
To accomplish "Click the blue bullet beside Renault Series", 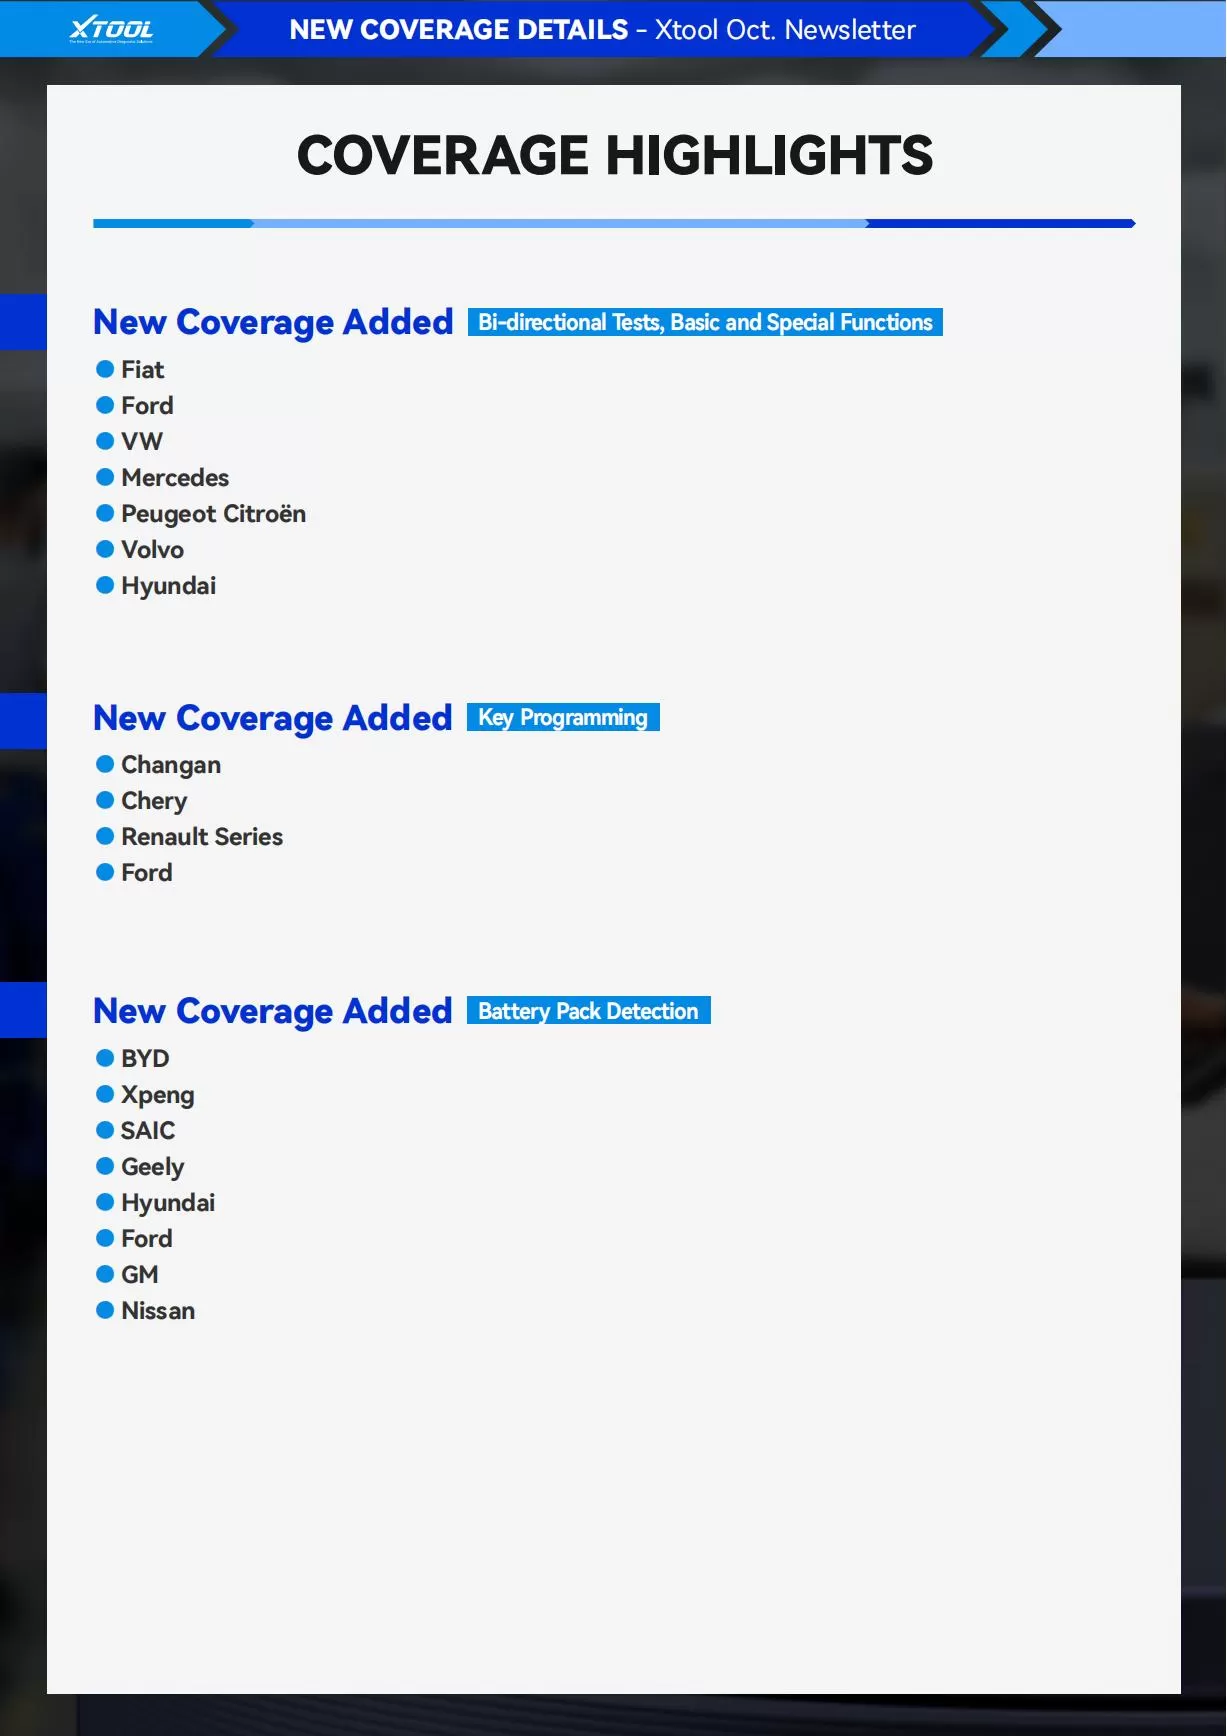I will coord(105,836).
